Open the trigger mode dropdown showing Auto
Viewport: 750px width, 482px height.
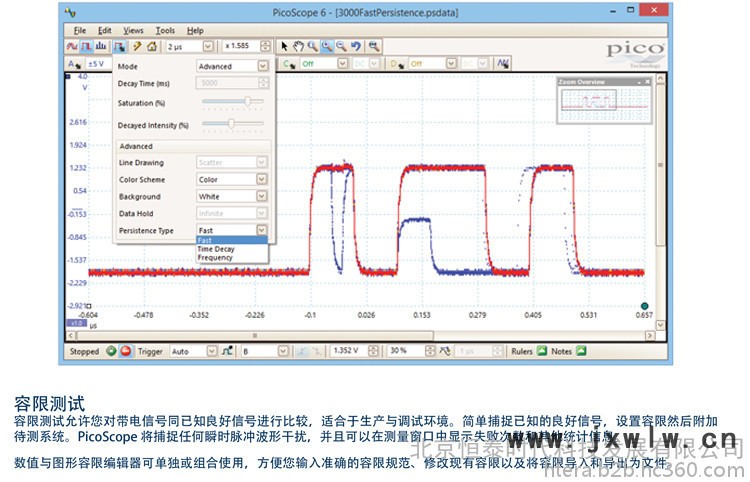(x=194, y=351)
